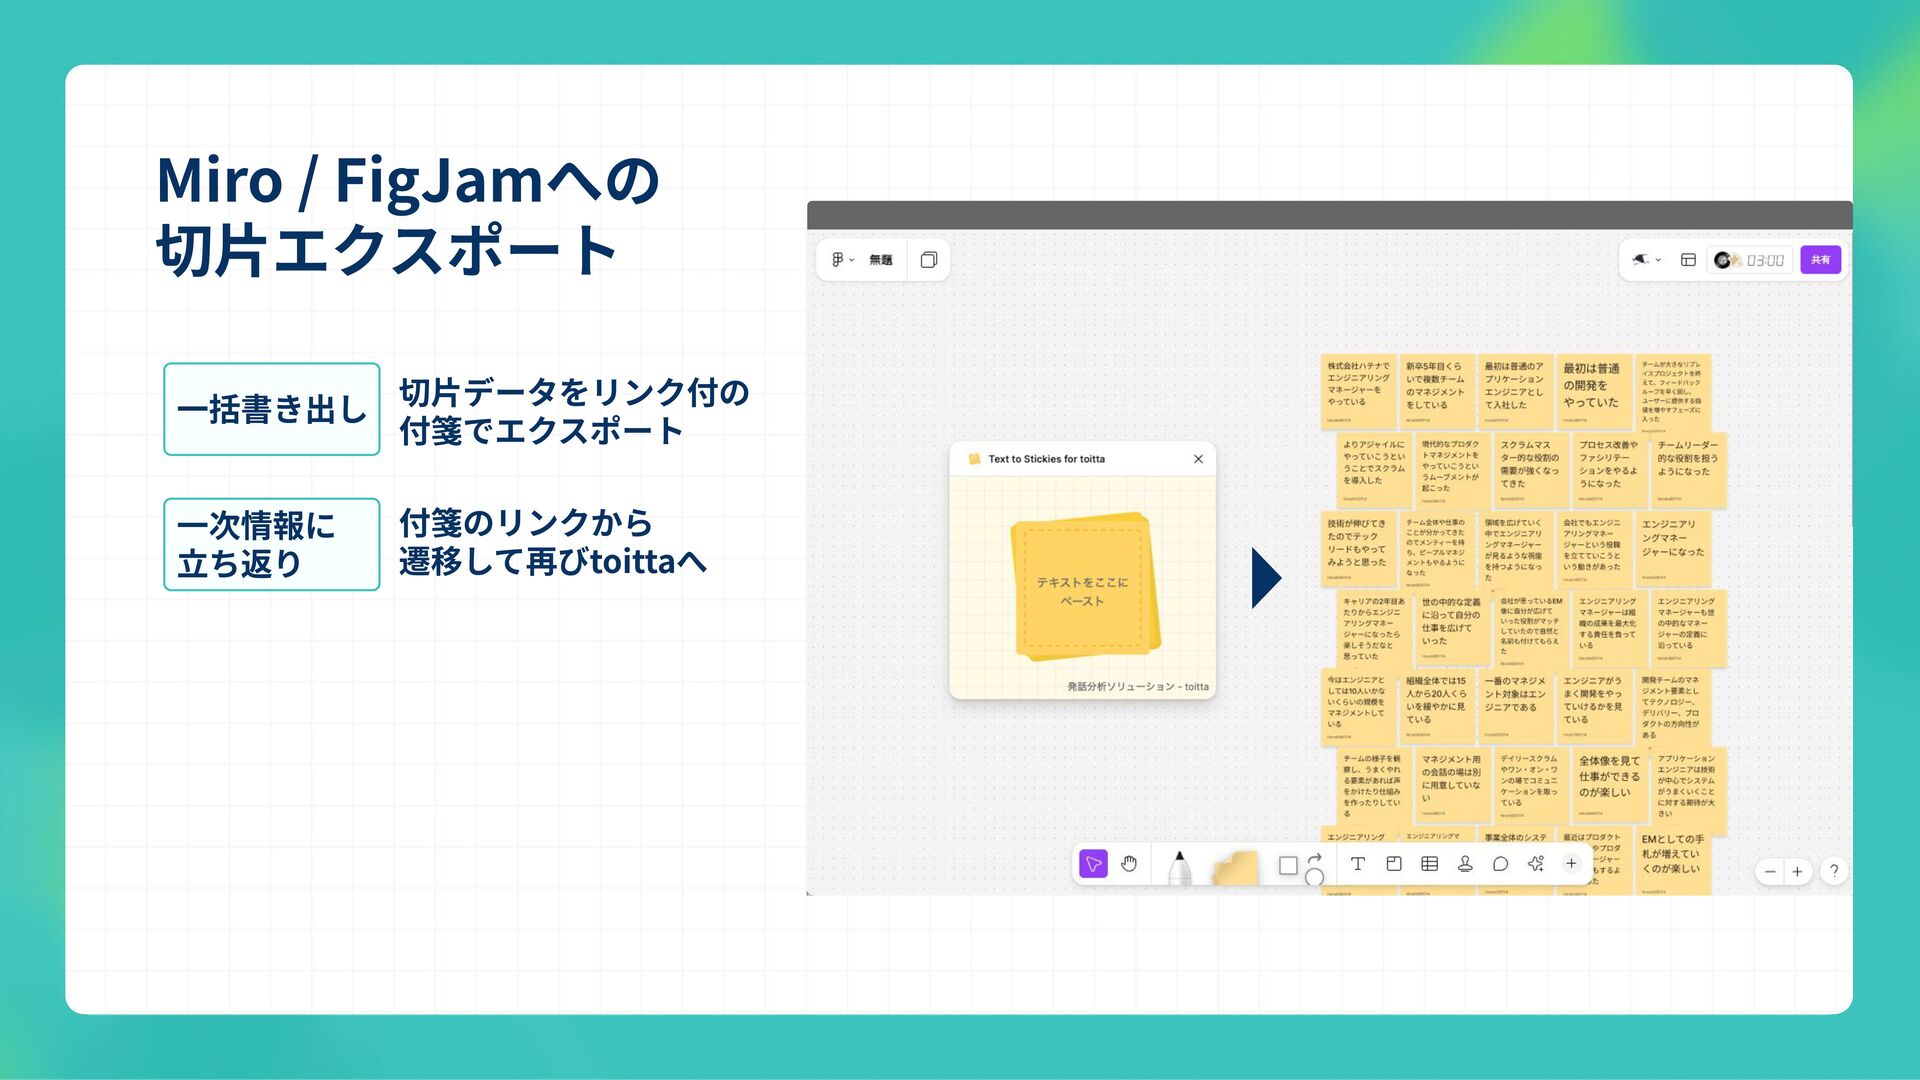1920x1080 pixels.
Task: Click the text 付箋のリンクから遷移して再びtoittaへ
Action: (x=553, y=542)
